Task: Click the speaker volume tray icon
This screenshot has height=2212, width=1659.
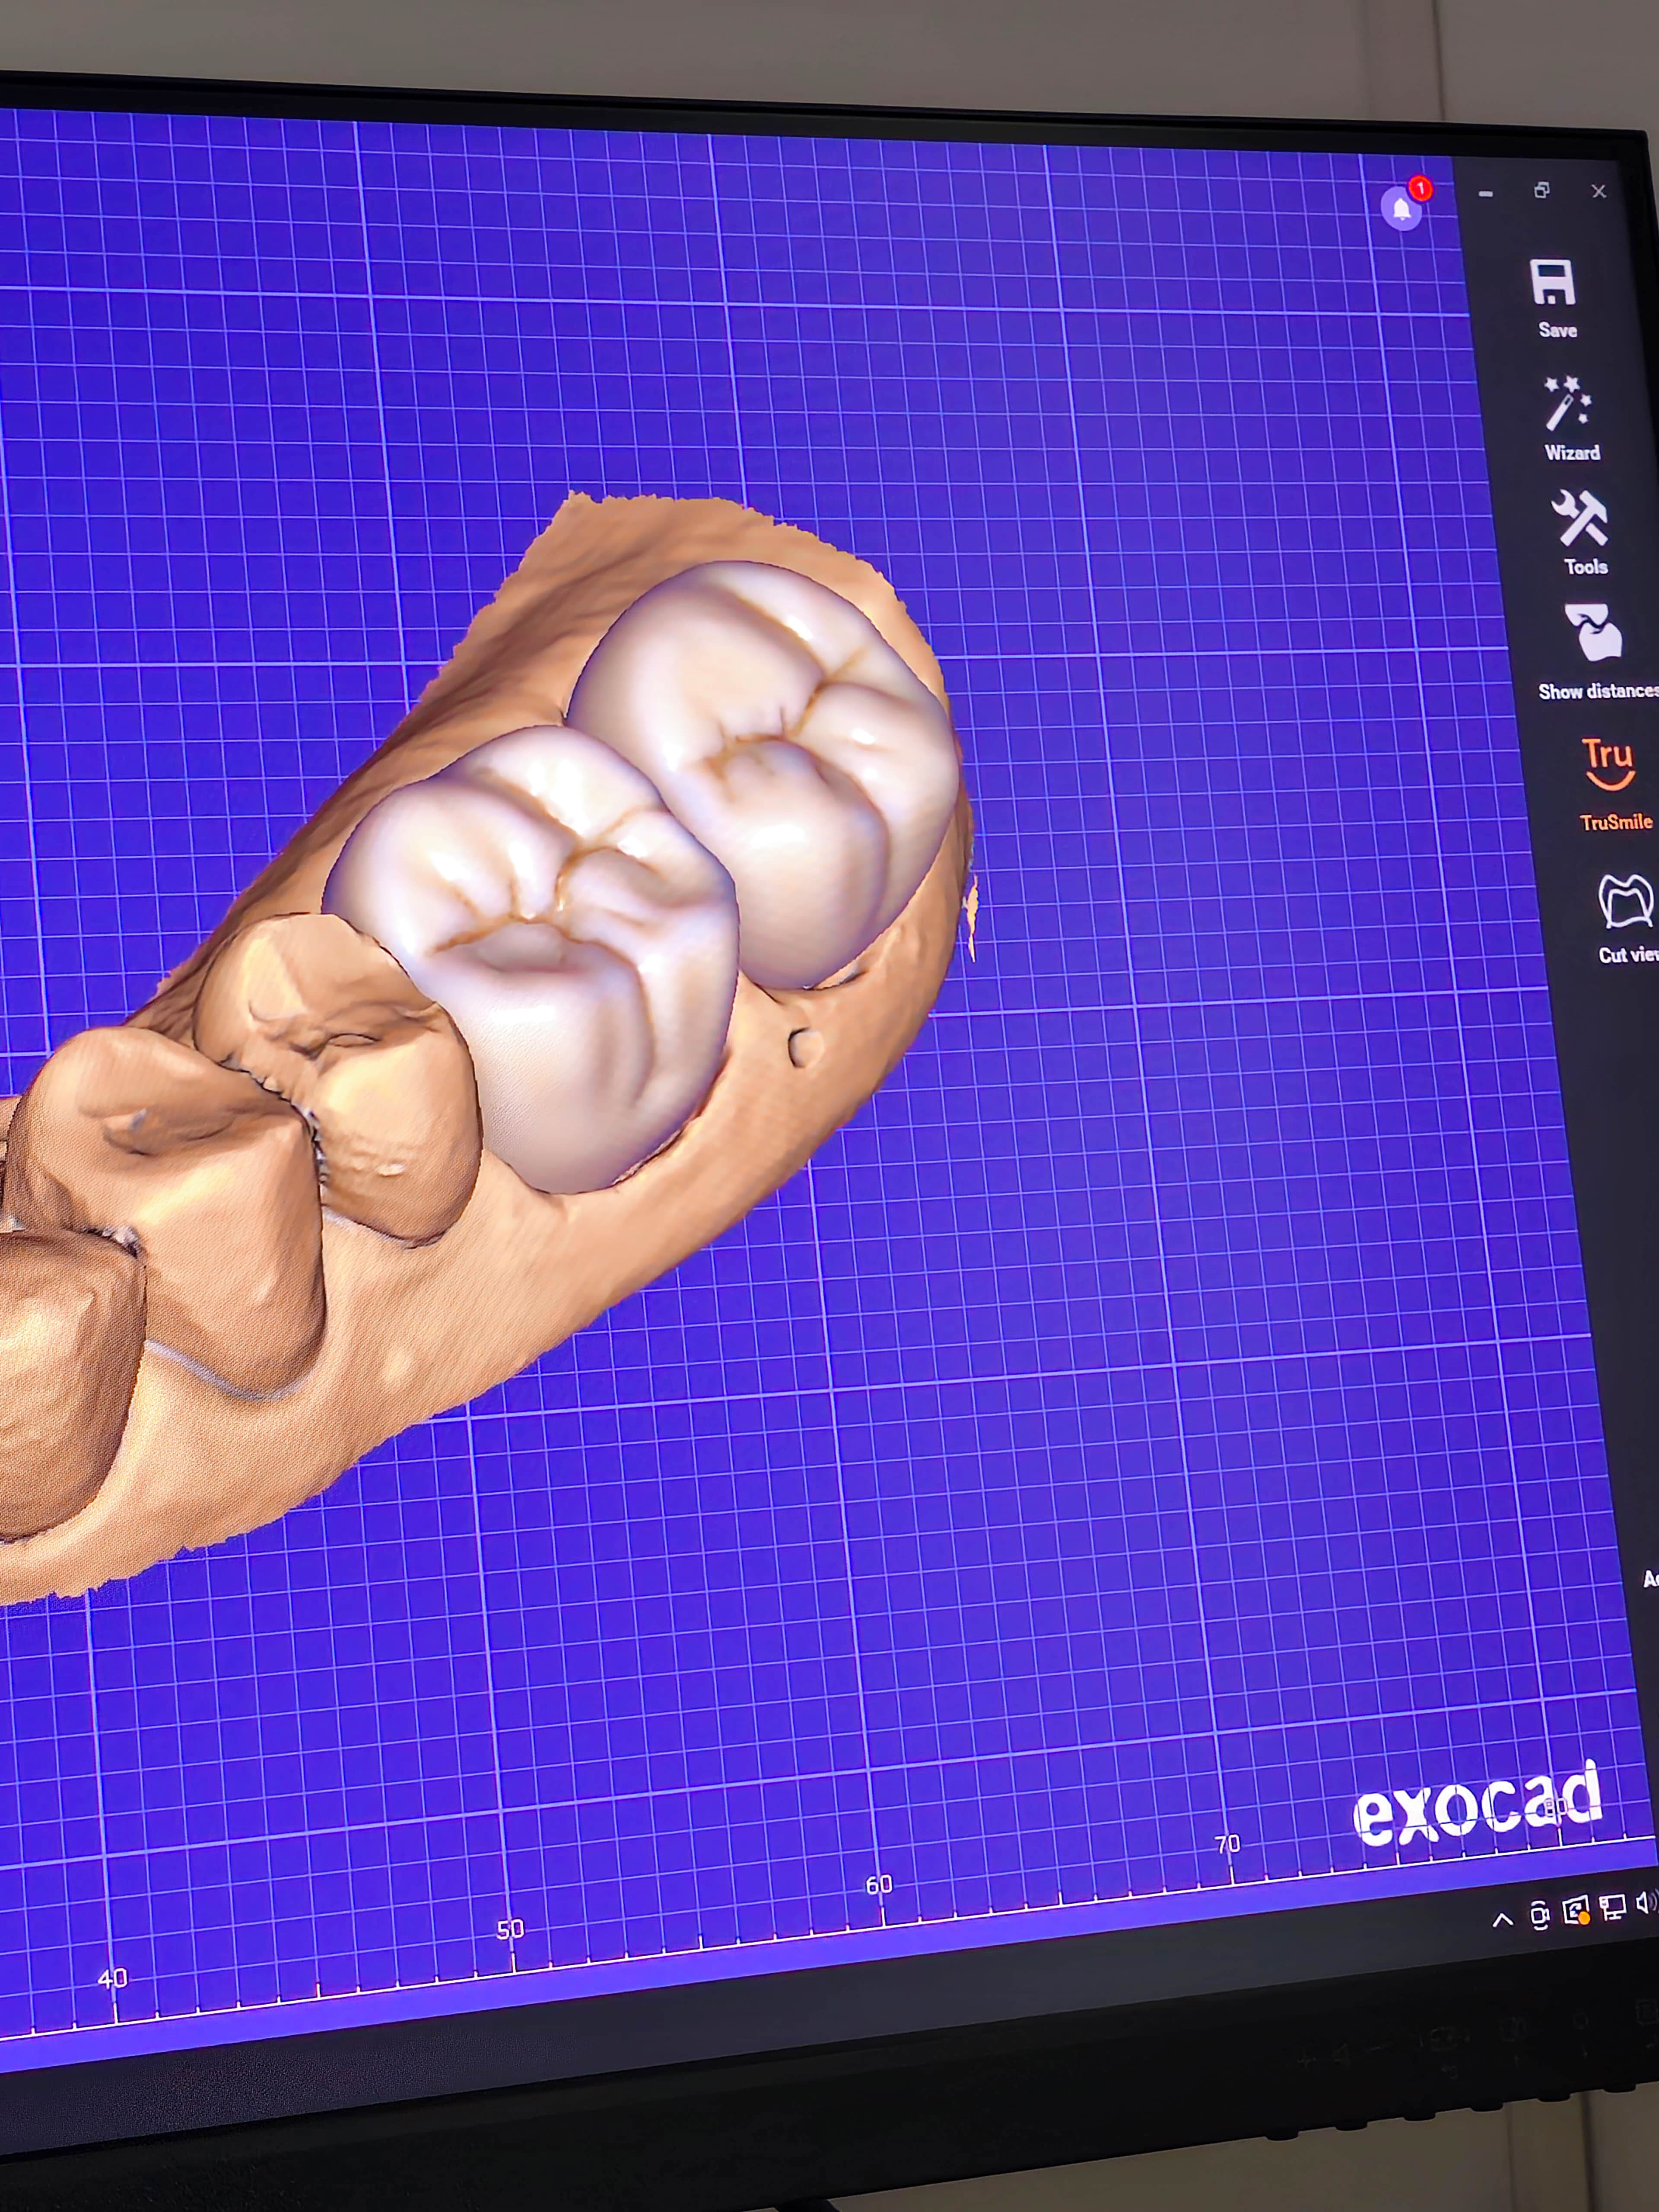Action: pyautogui.click(x=1646, y=1903)
